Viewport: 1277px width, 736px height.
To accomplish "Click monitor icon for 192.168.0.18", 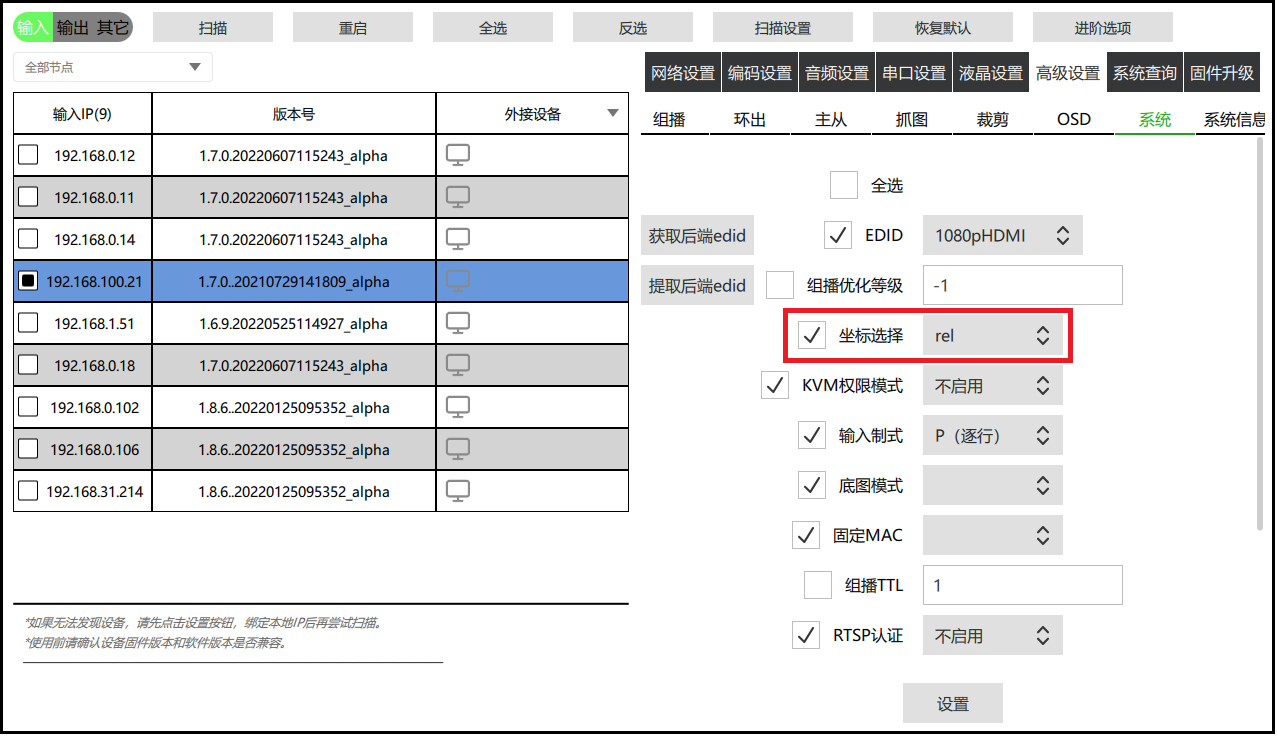I will click(457, 365).
